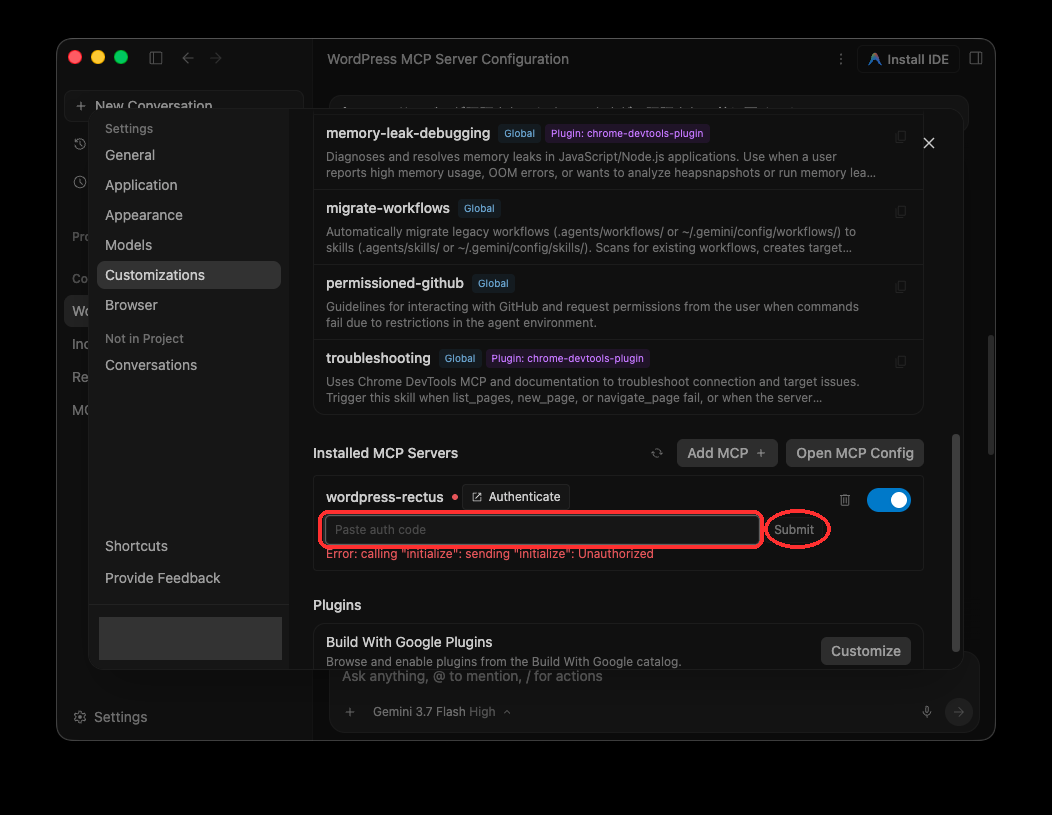Copy the migrate-workflows skill icon

[901, 212]
